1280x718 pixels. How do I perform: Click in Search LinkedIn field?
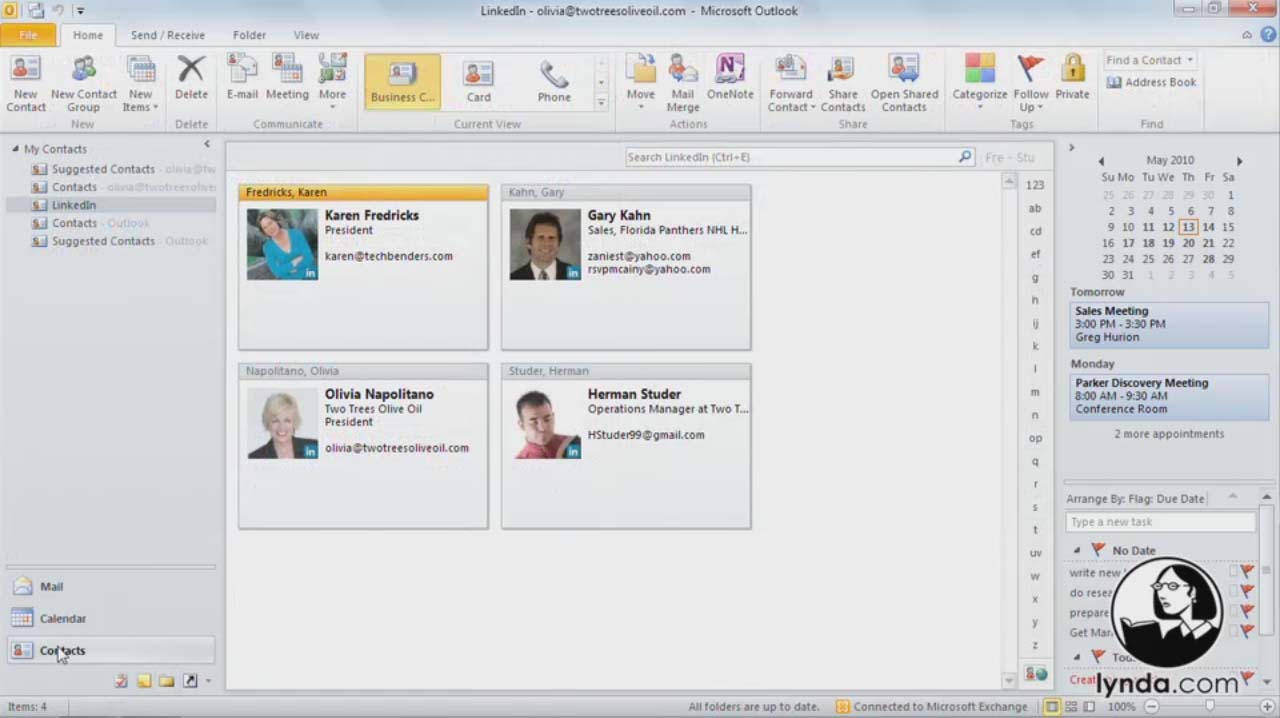790,157
